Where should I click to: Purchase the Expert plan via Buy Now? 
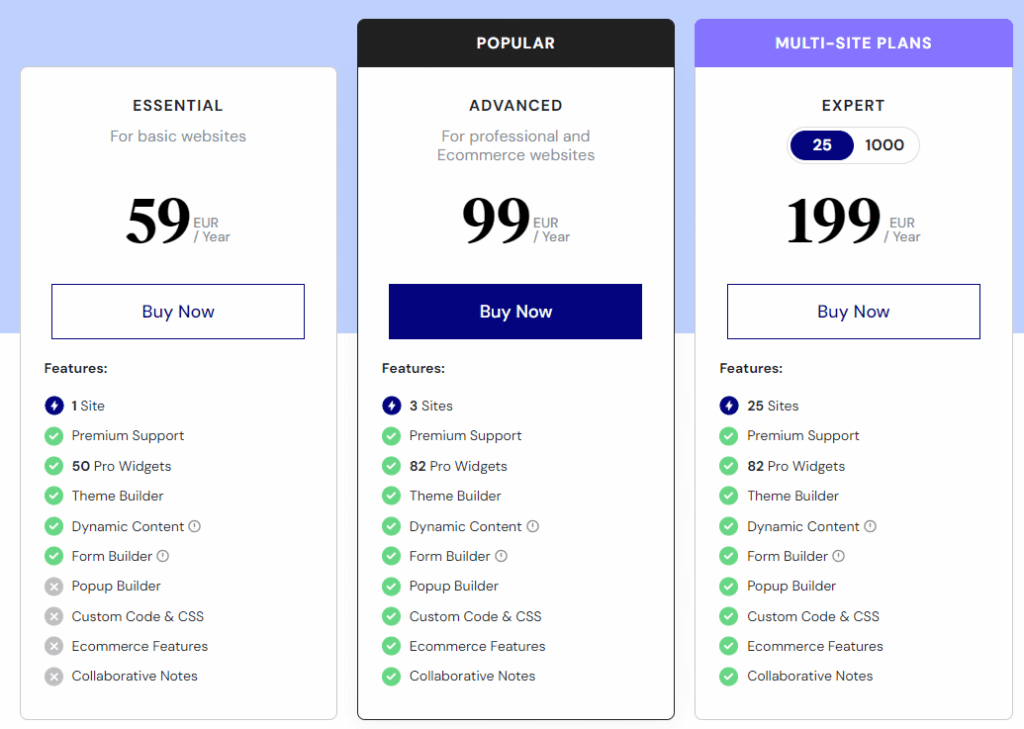coord(853,311)
